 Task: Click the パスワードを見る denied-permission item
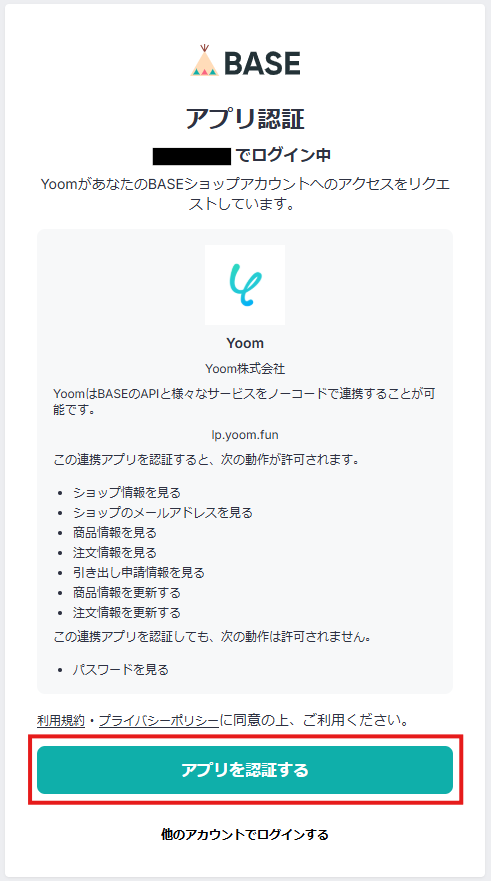point(121,670)
